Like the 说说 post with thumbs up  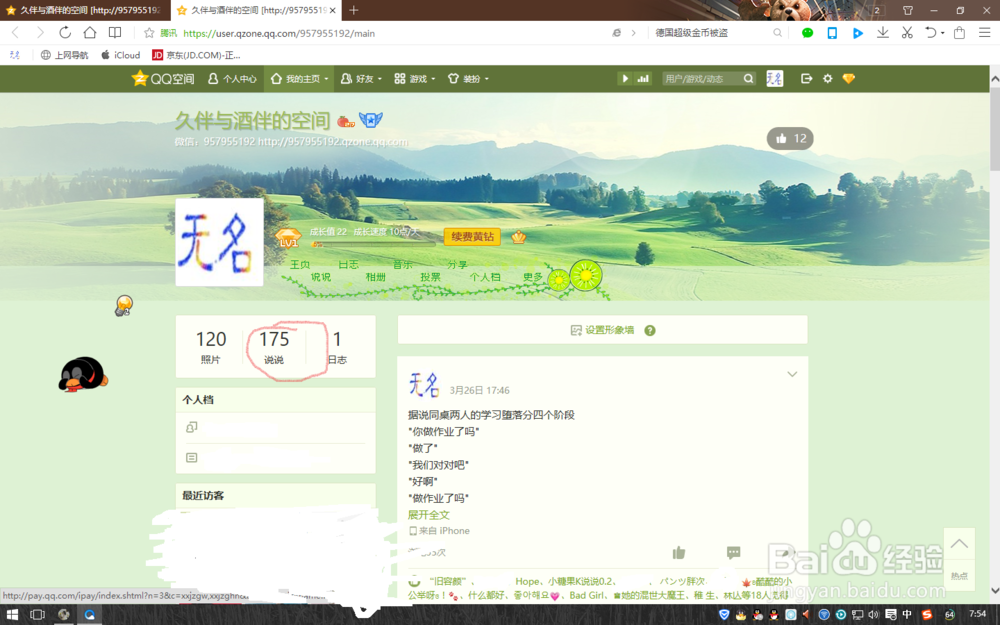click(x=678, y=551)
